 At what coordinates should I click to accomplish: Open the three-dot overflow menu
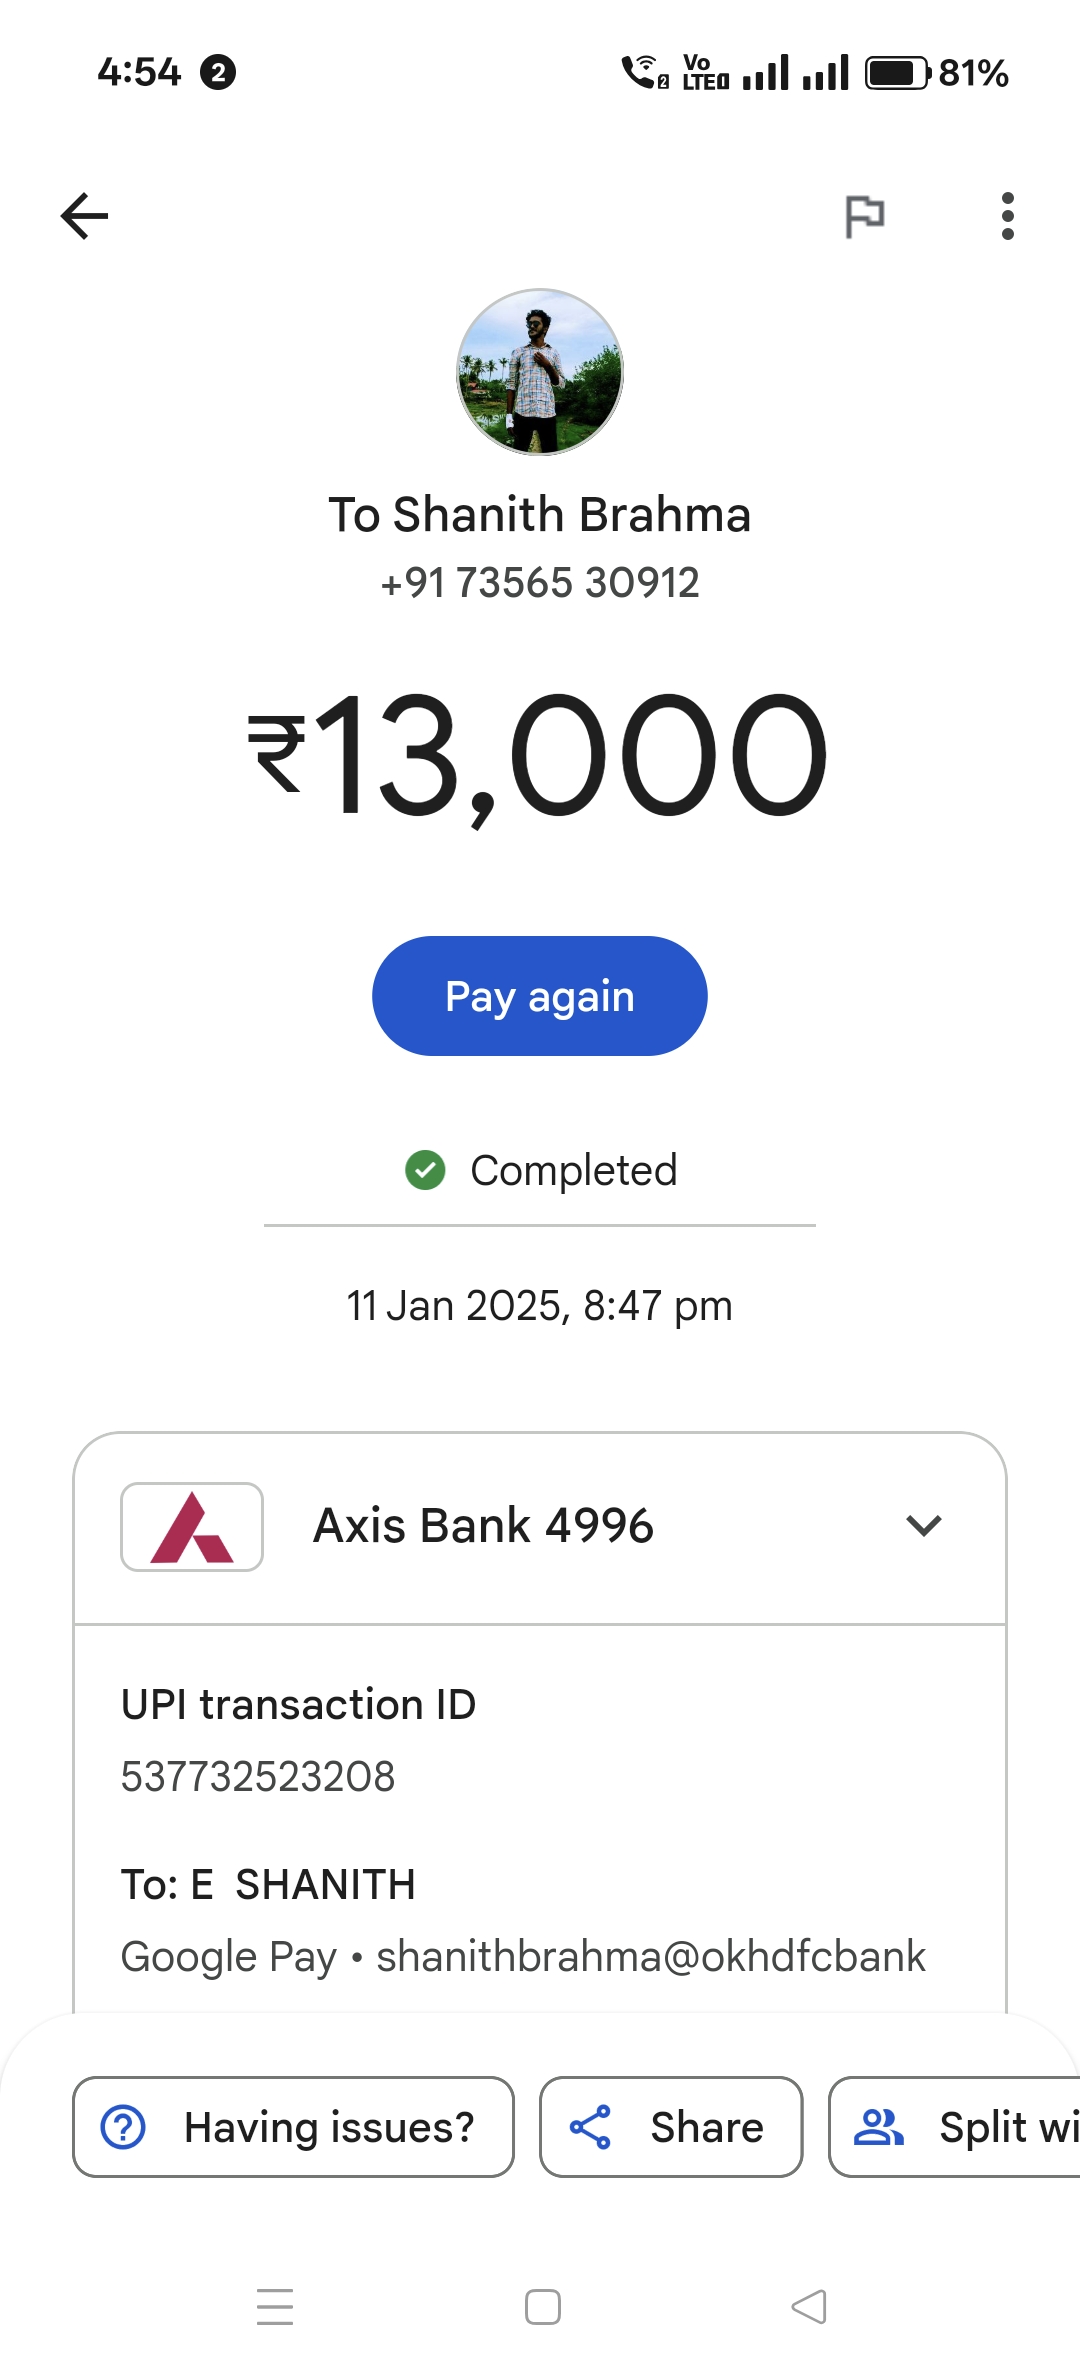coord(1007,216)
